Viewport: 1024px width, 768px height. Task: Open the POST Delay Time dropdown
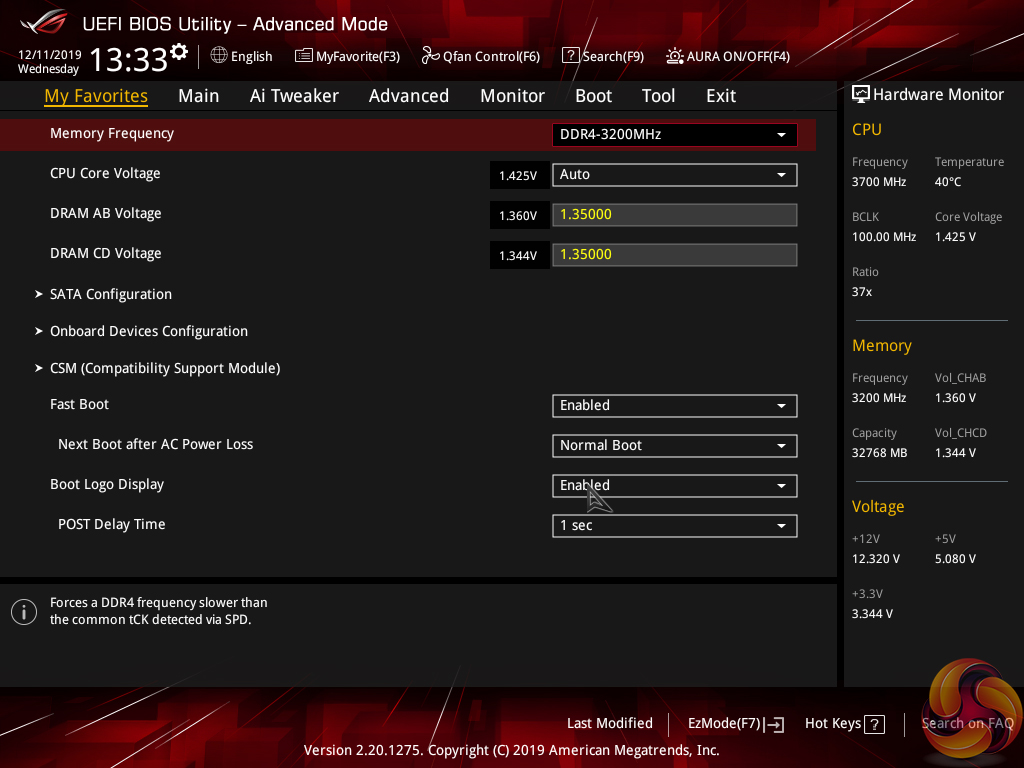[674, 525]
